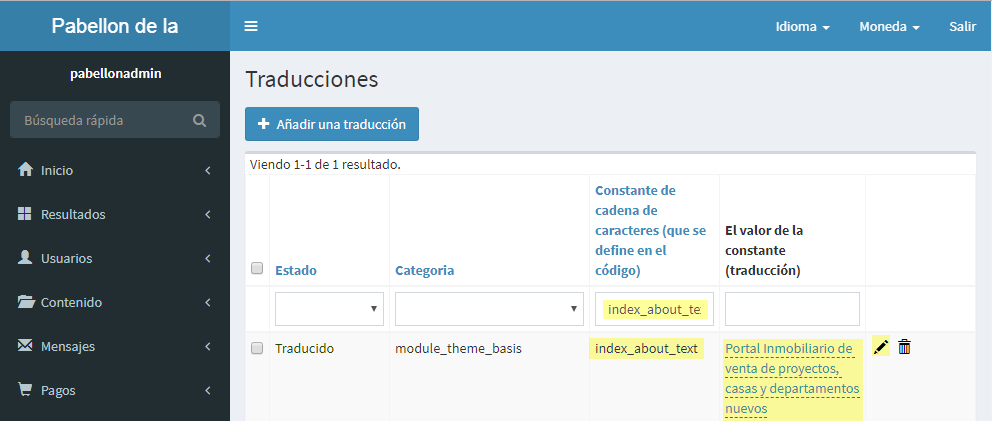Screen dimensions: 992x421
Task: Click the Resultados grid icon
Action: pos(26,214)
